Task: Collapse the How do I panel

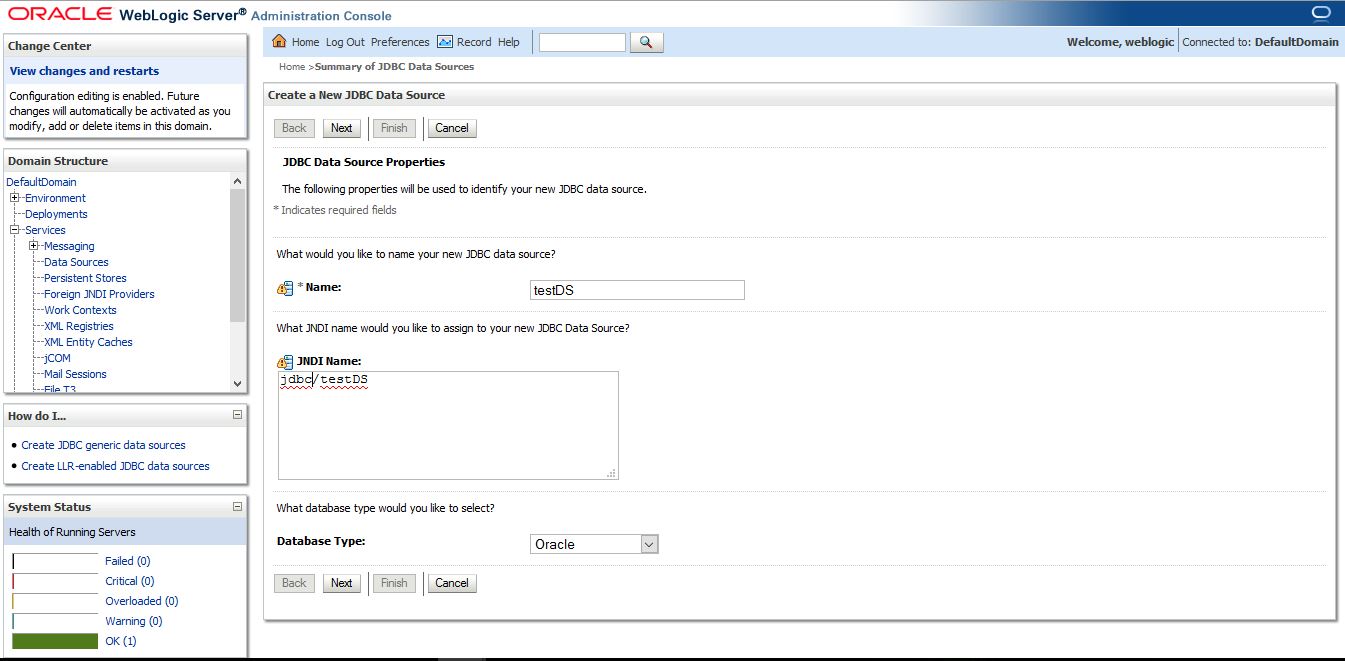Action: (237, 414)
